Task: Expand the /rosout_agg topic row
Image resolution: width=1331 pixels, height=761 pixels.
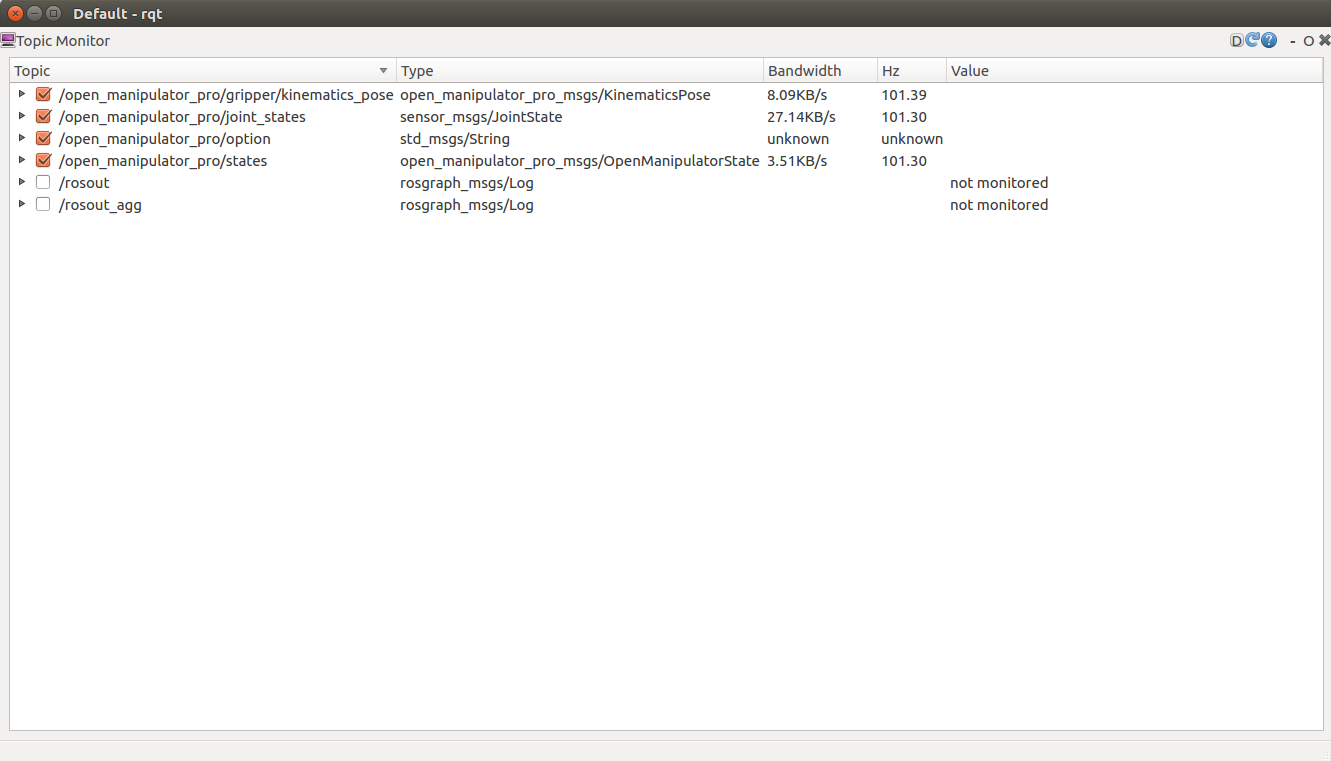Action: point(22,205)
